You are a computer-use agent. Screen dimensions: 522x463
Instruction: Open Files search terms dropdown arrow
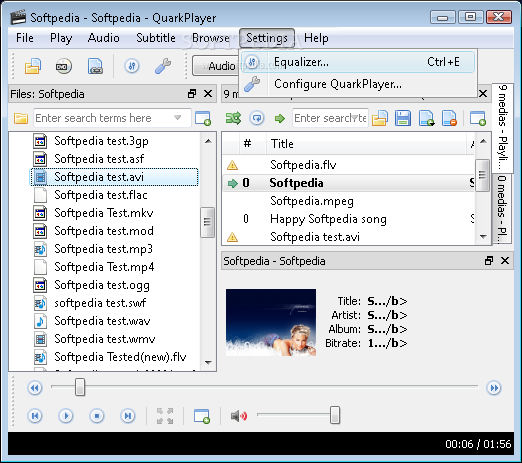click(177, 118)
